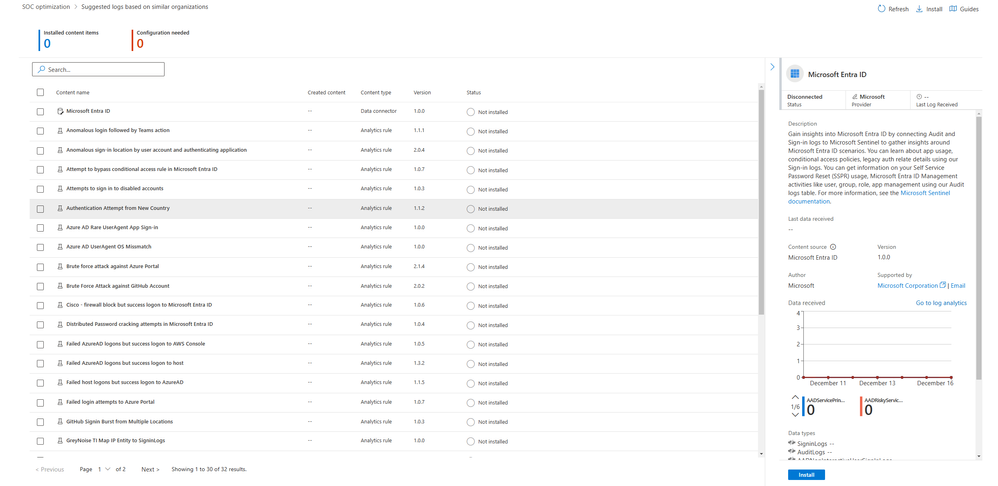Toggle the select-all checkbox in table header
998x486 pixels.
tap(41, 92)
